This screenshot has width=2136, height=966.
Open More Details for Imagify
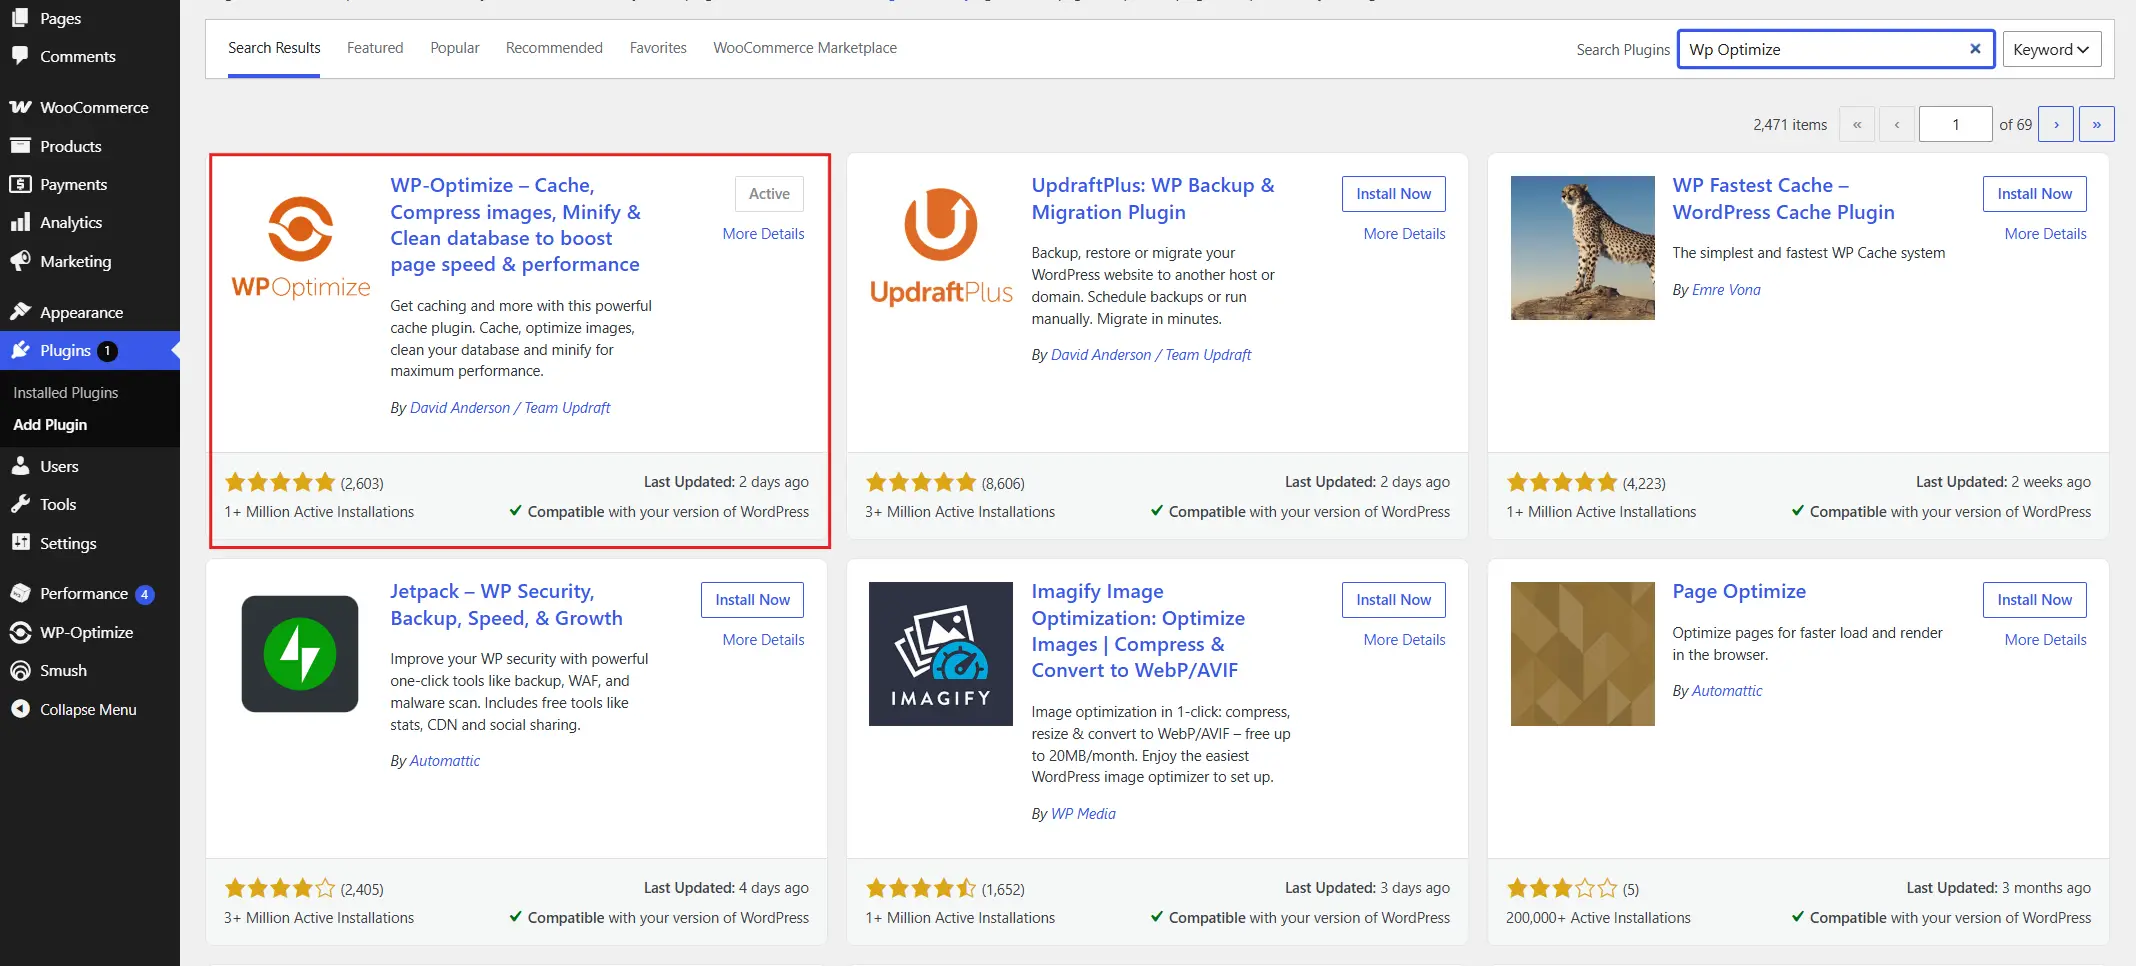(1404, 640)
